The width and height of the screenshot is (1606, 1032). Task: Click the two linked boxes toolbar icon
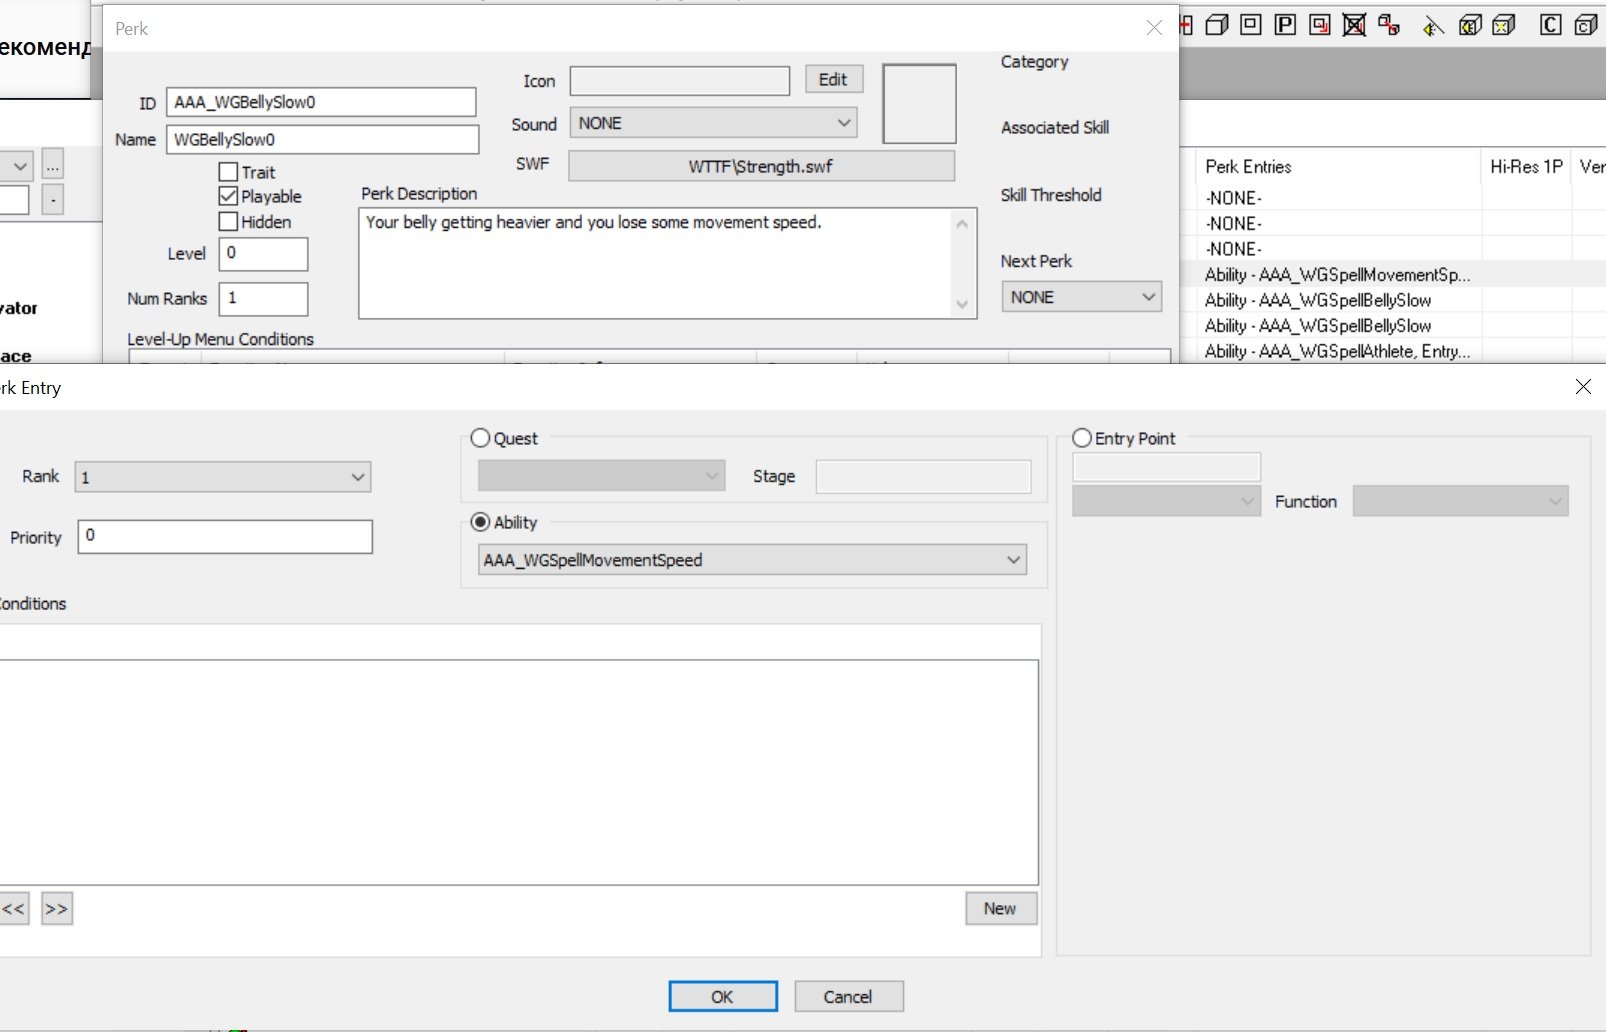1389,25
